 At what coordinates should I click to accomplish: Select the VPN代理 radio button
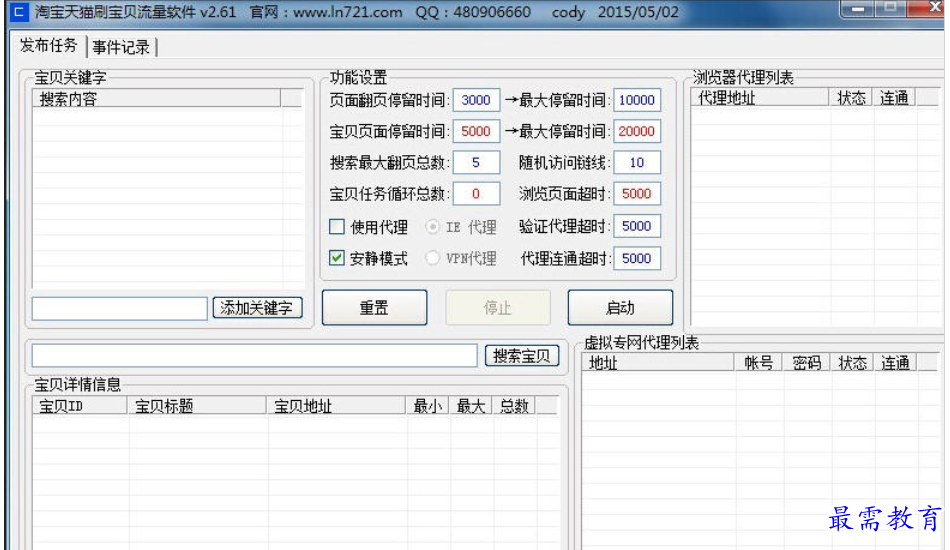click(433, 258)
